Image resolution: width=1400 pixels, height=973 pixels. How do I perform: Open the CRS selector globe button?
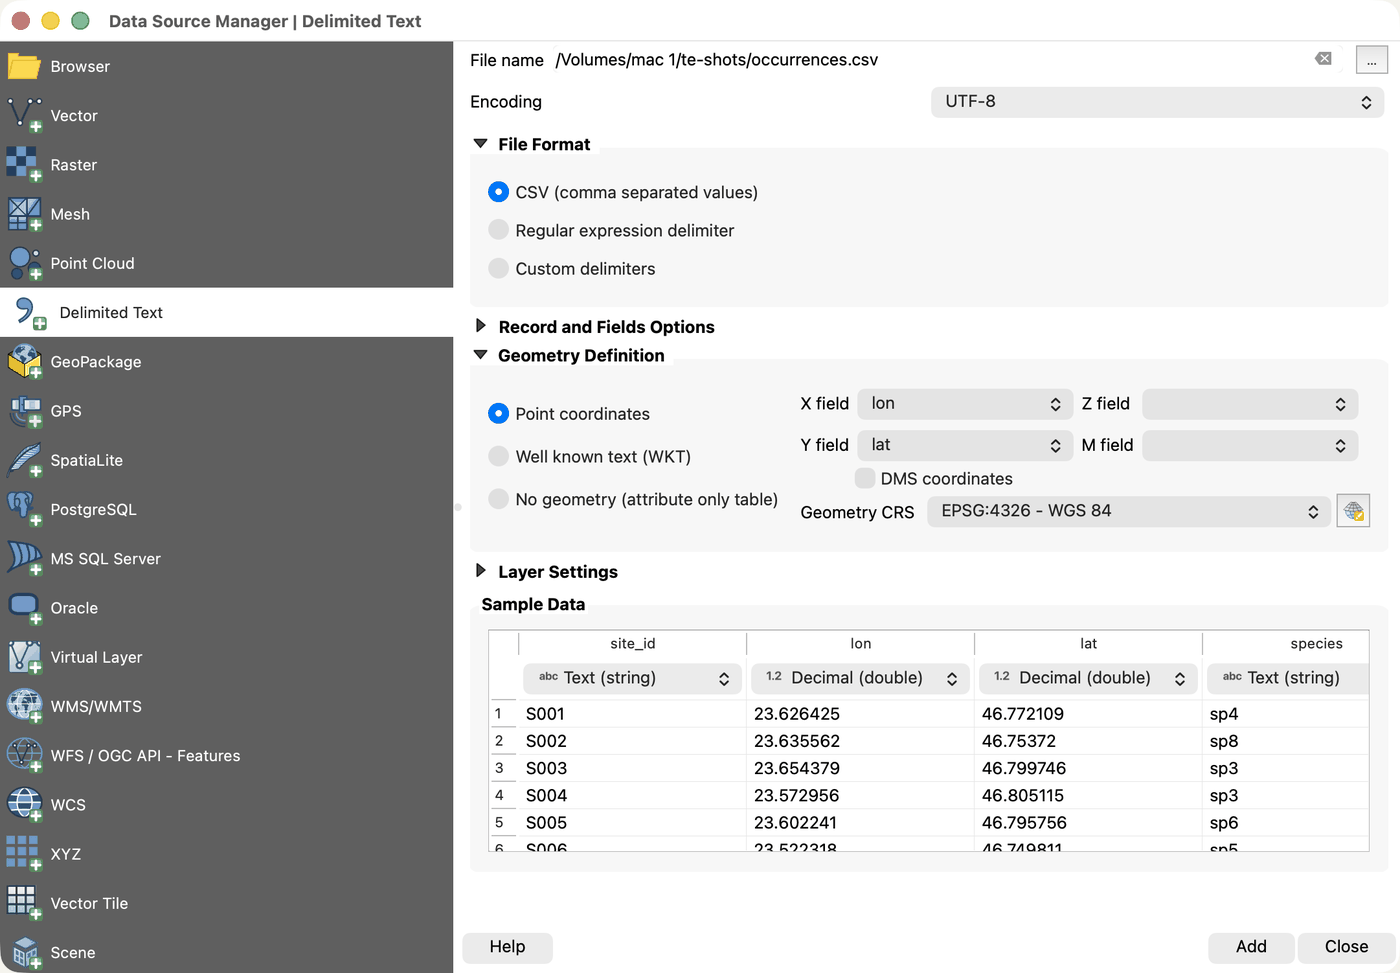[x=1353, y=511]
